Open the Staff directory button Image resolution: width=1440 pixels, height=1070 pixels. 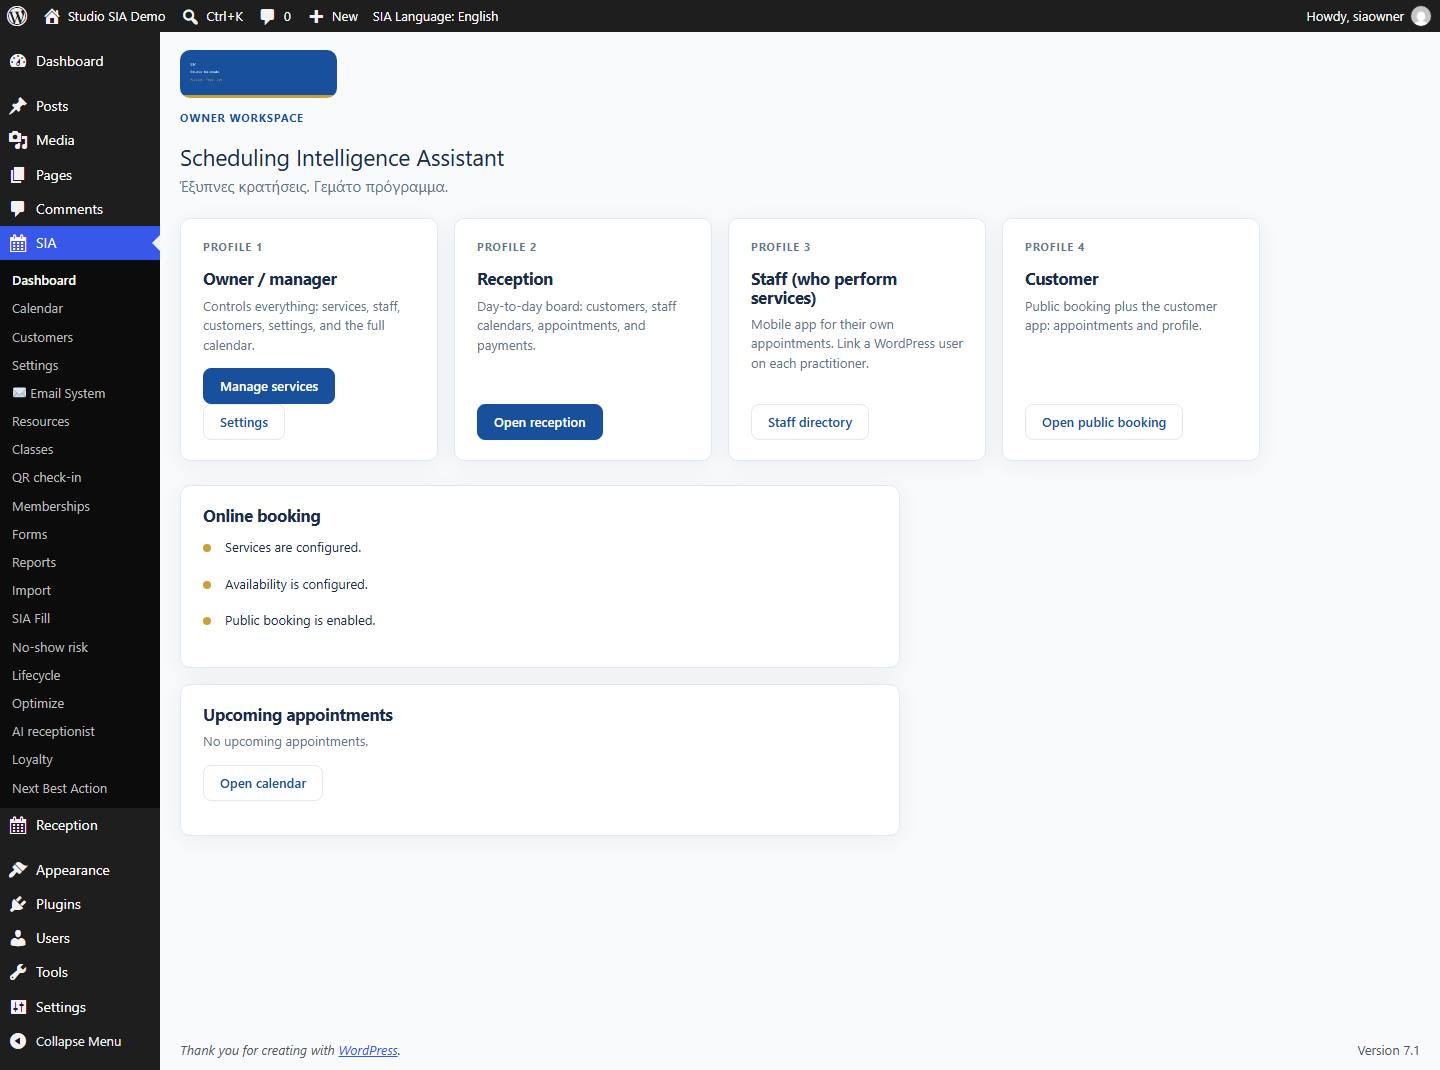pos(810,422)
